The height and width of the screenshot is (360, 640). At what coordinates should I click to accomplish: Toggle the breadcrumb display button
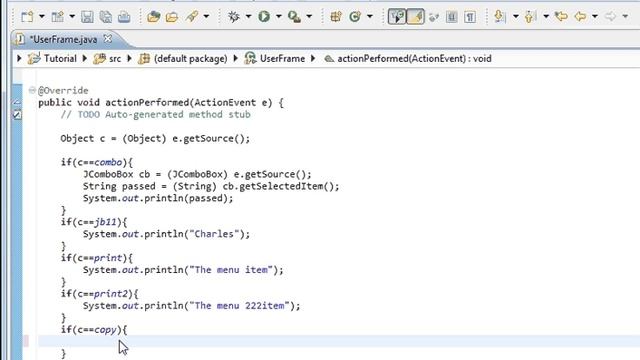coord(397,17)
